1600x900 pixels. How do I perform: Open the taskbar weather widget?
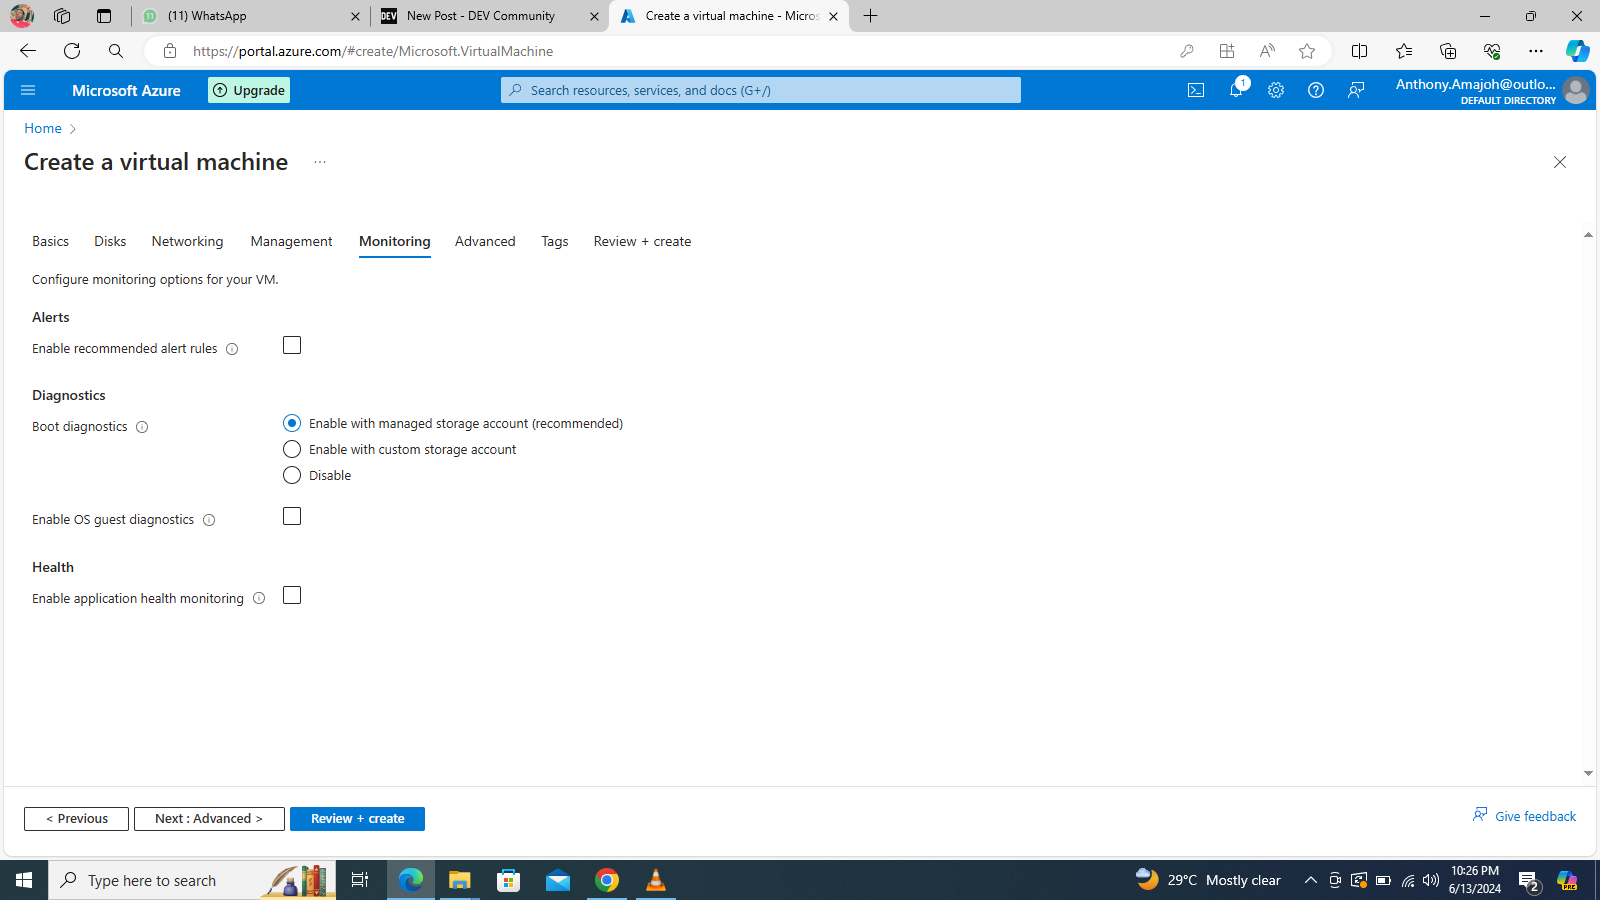click(1208, 880)
